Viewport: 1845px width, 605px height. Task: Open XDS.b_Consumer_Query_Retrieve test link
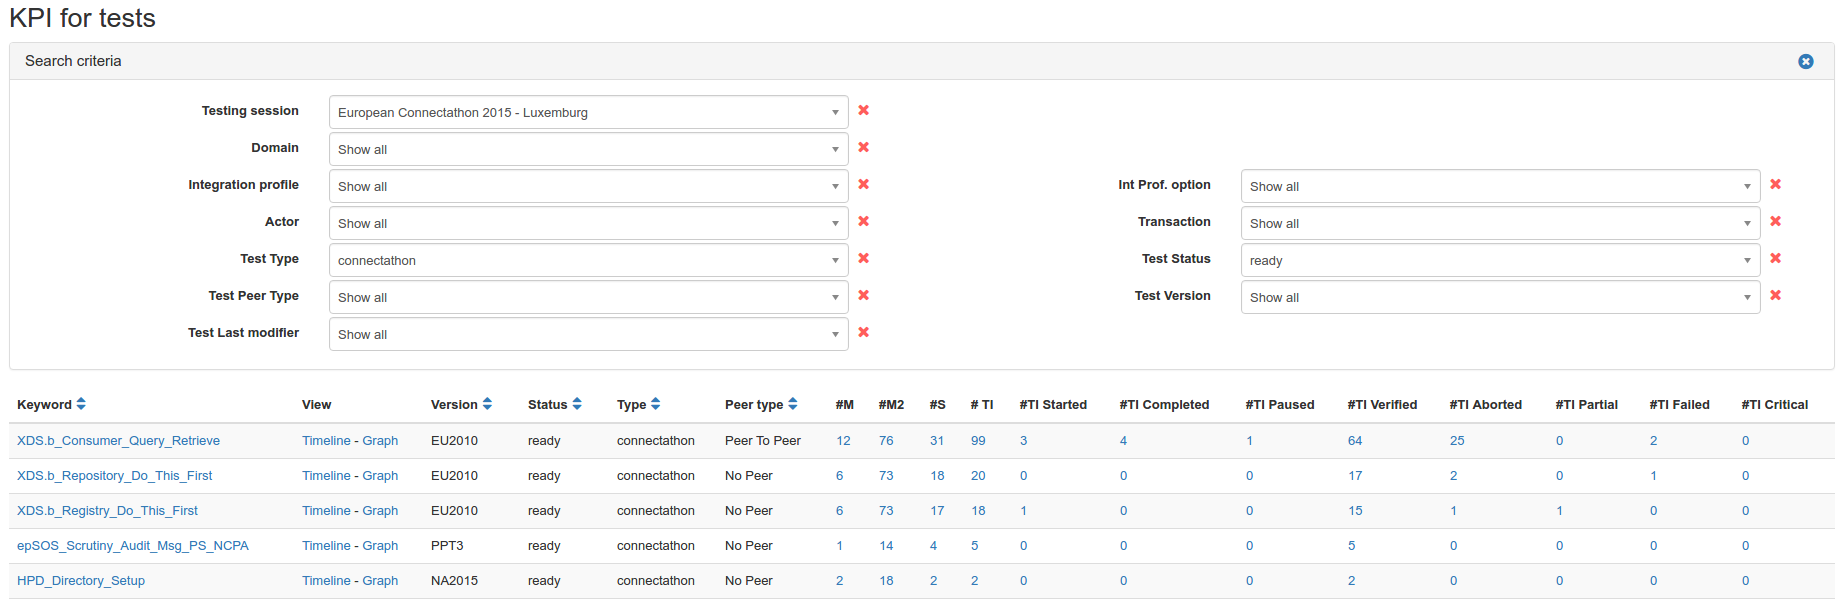[118, 441]
